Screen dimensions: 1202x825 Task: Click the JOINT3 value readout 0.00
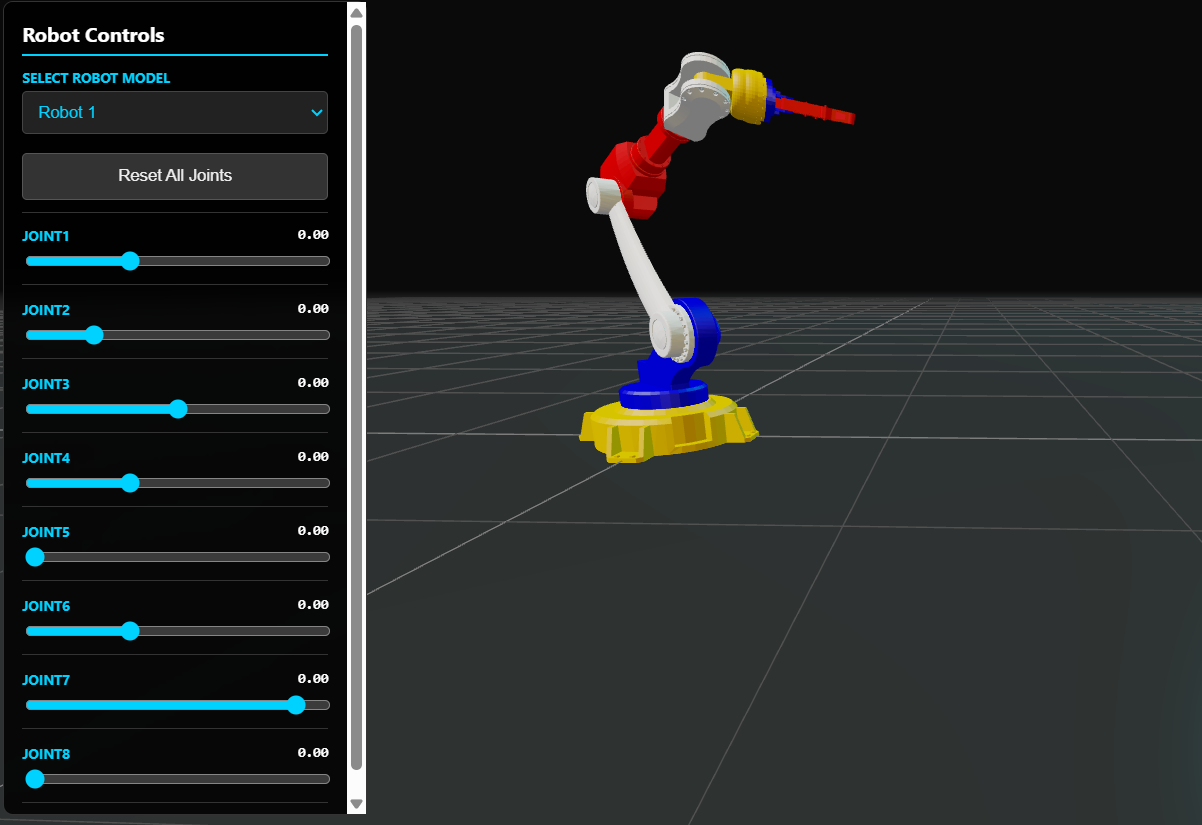click(313, 383)
